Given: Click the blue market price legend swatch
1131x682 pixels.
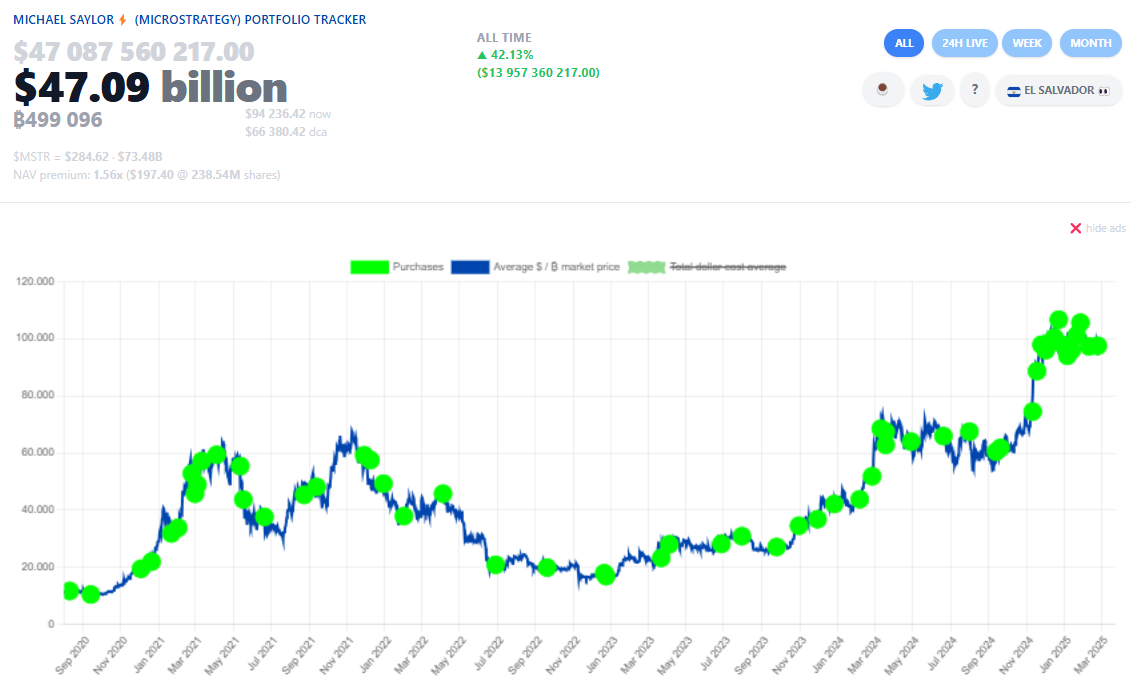Looking at the screenshot, I should pos(470,267).
